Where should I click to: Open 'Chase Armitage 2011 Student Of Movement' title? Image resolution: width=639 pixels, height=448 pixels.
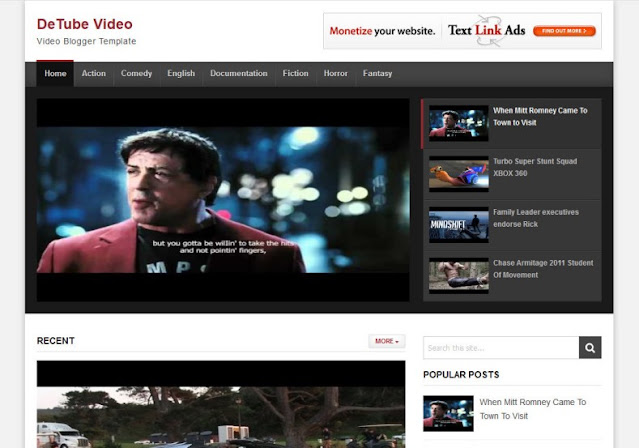click(543, 269)
